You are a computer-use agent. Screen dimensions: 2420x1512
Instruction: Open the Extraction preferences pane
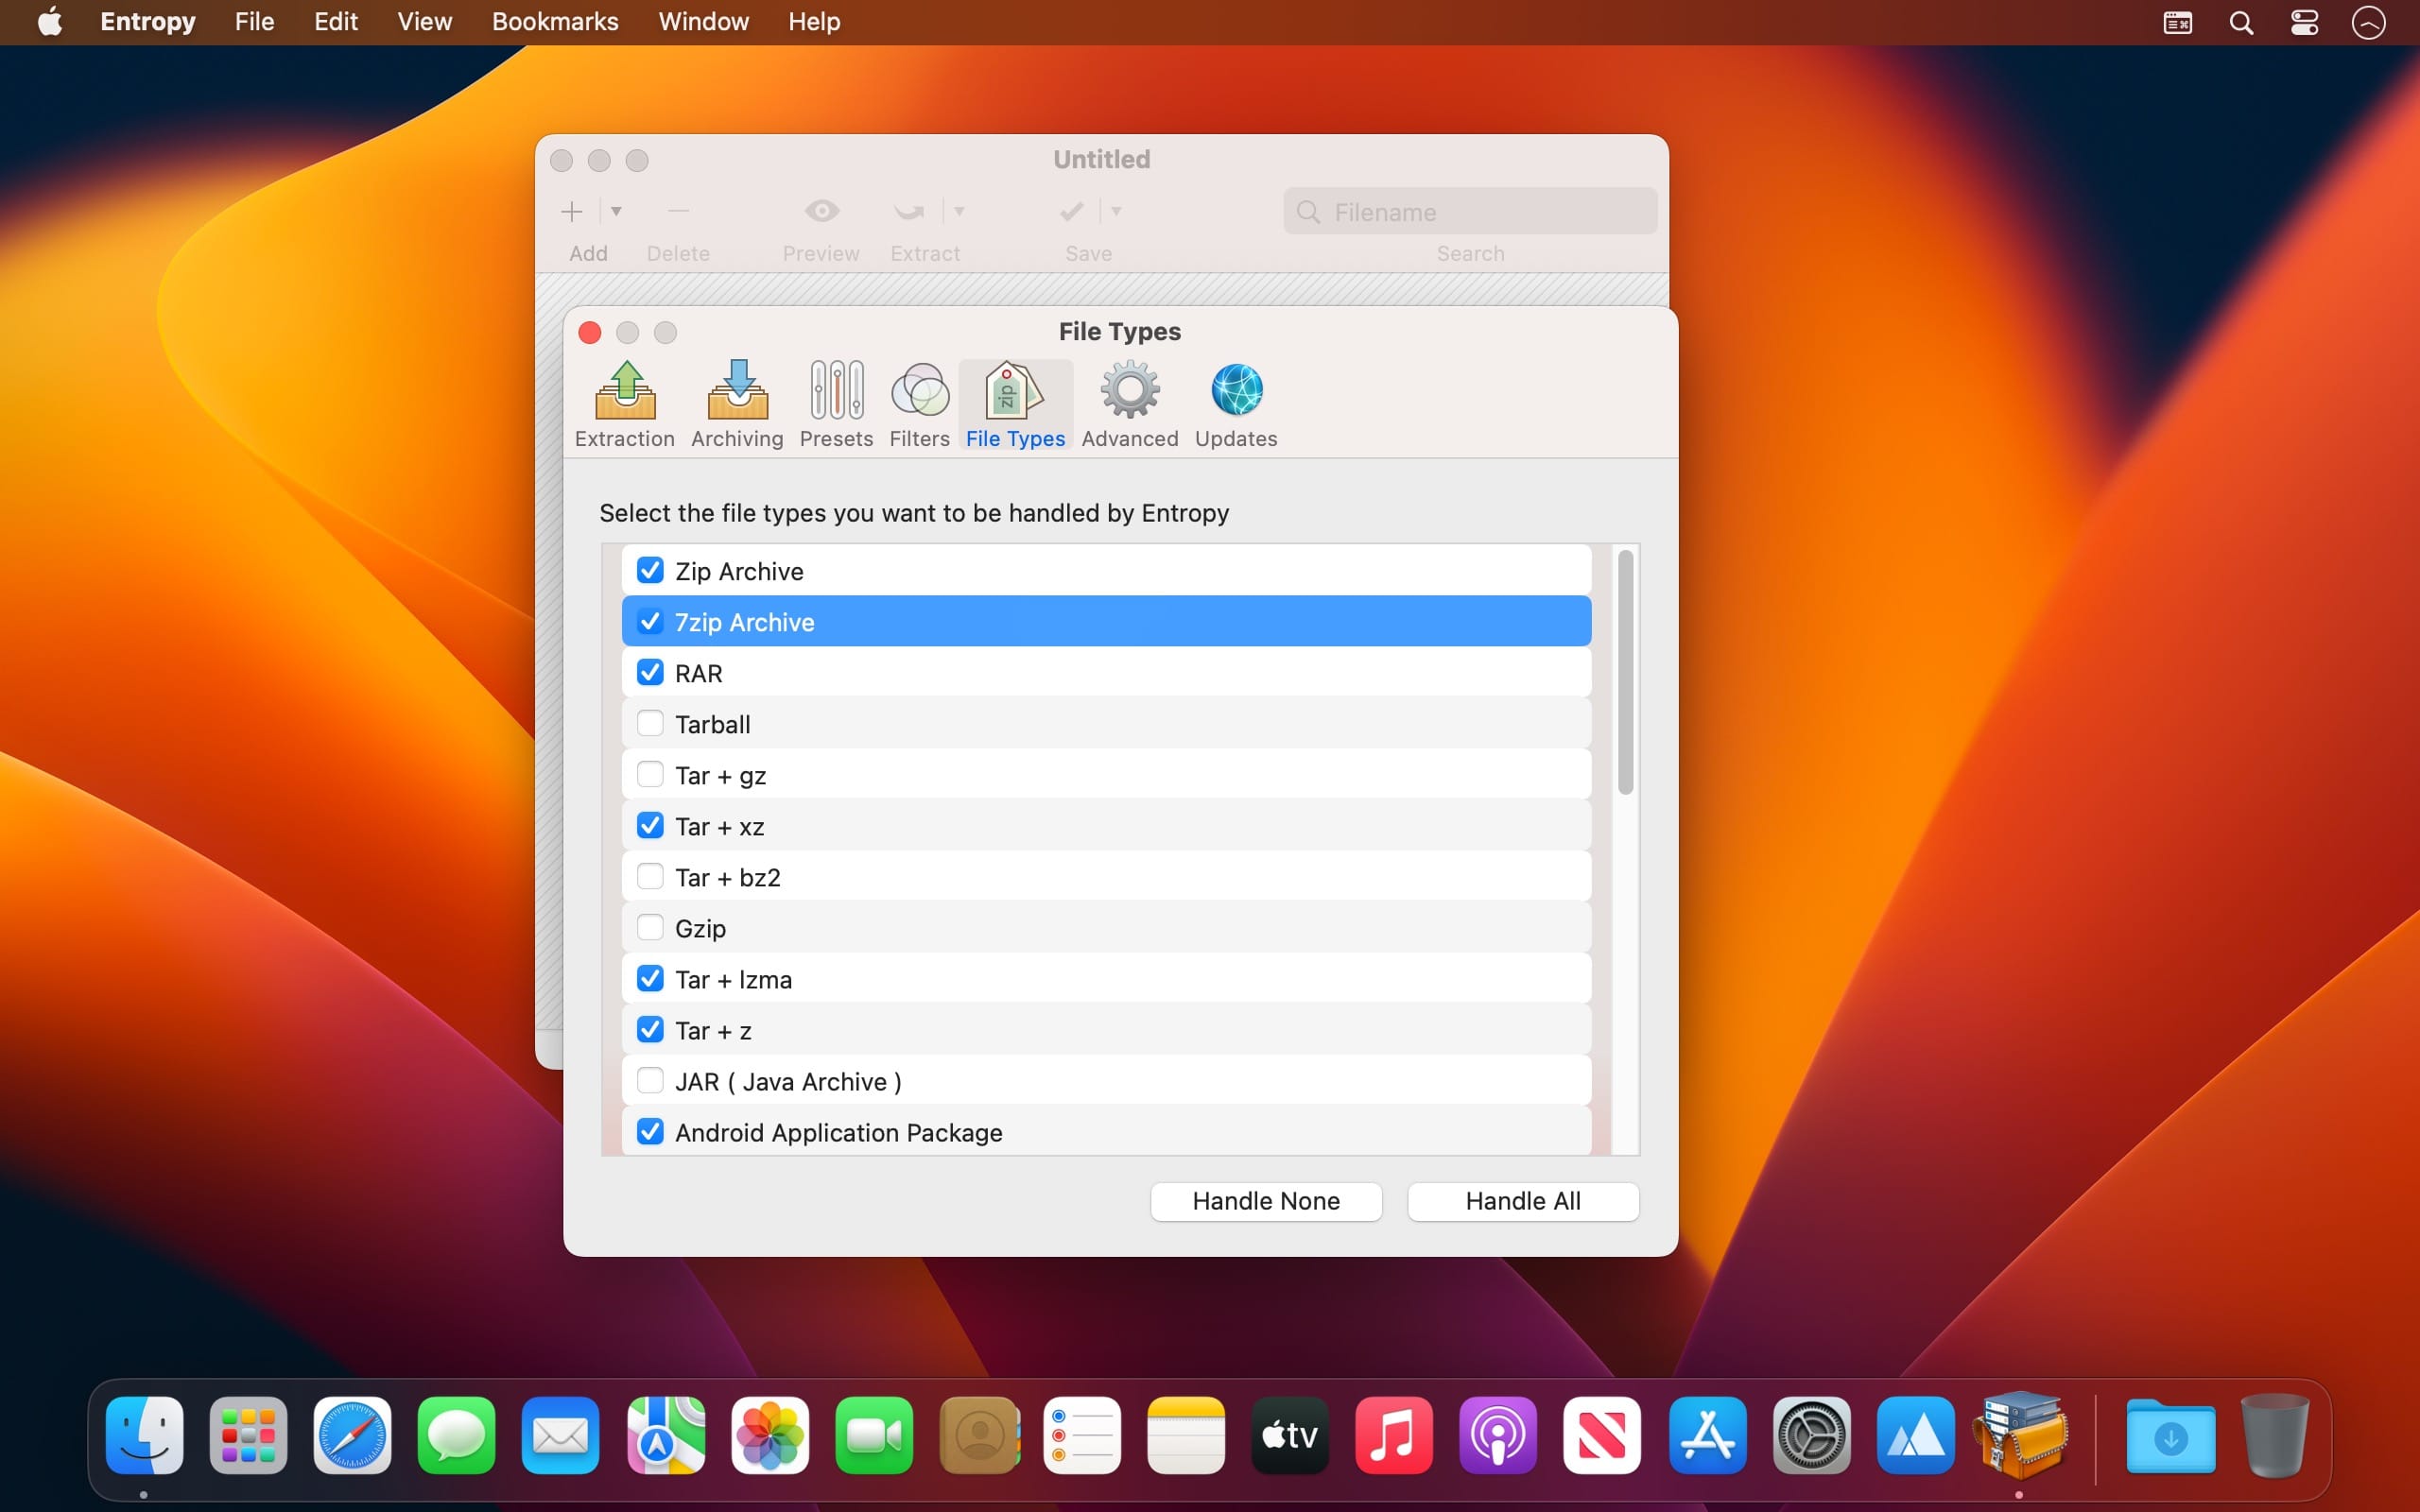[624, 405]
